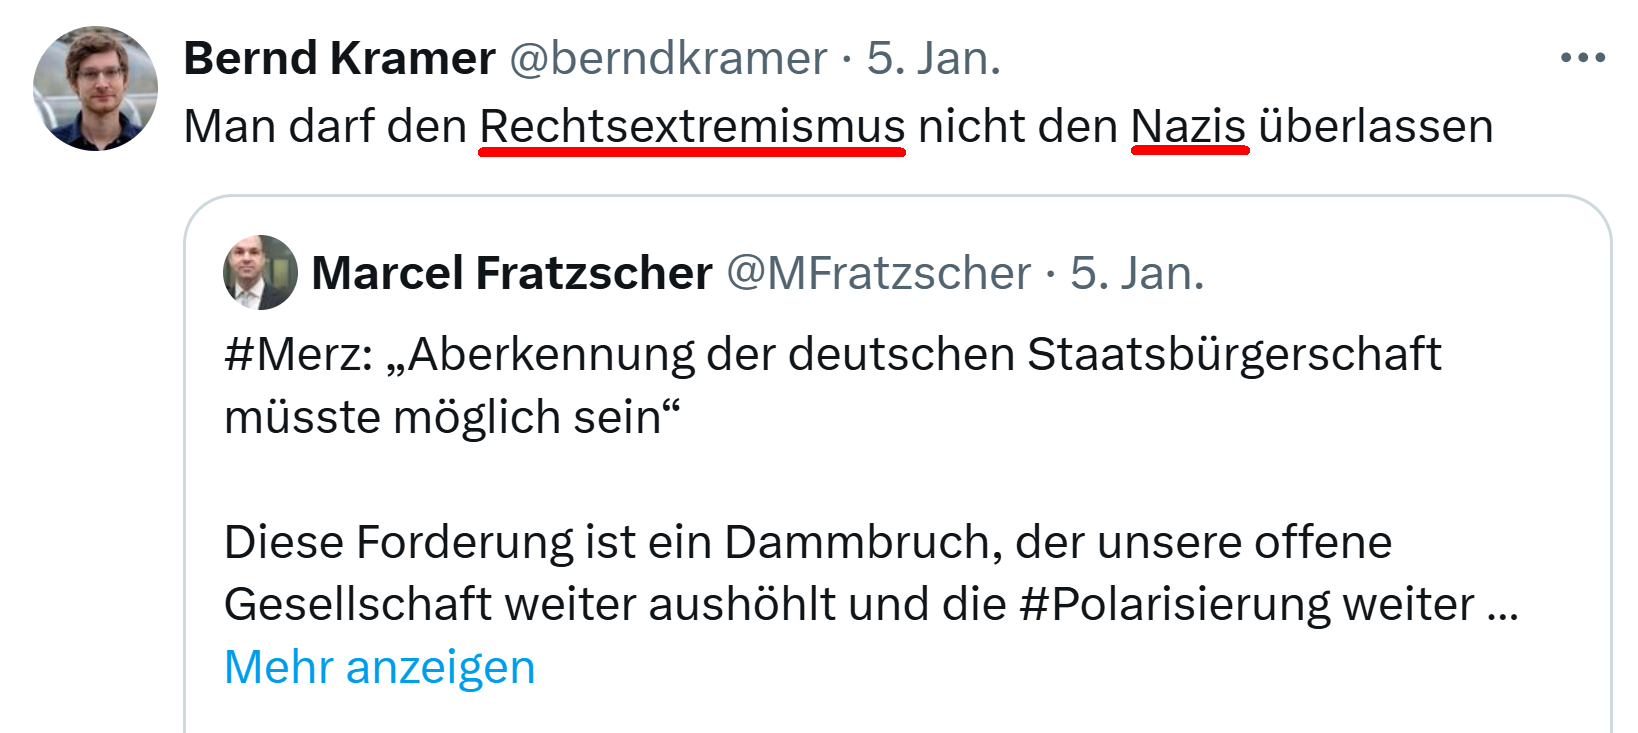The width and height of the screenshot is (1638, 733).
Task: Open the three-dot more options menu
Action: pos(1582,58)
